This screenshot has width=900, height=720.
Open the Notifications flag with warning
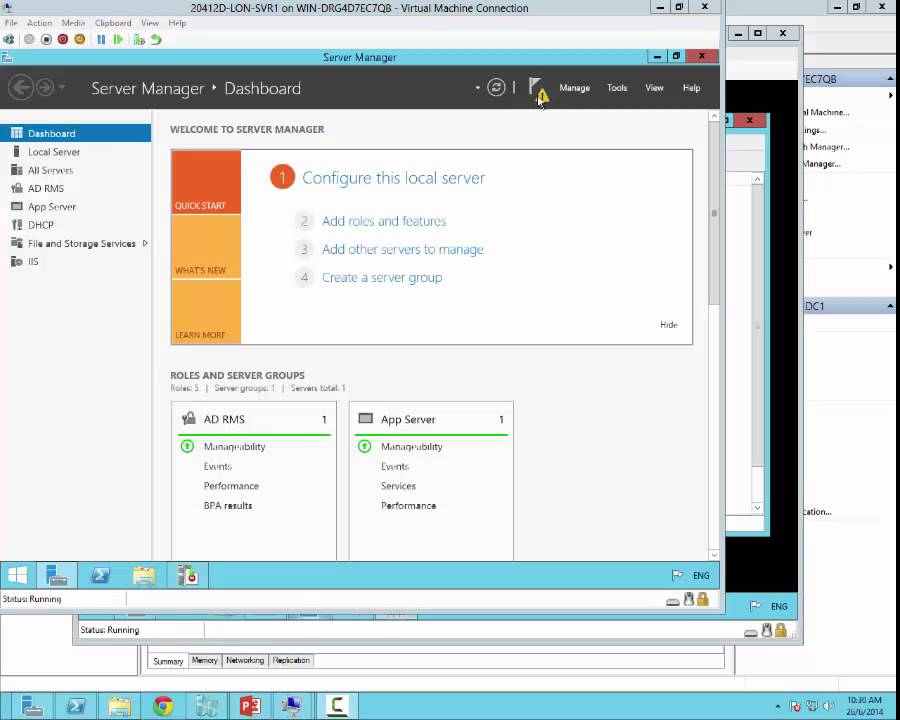pyautogui.click(x=538, y=90)
